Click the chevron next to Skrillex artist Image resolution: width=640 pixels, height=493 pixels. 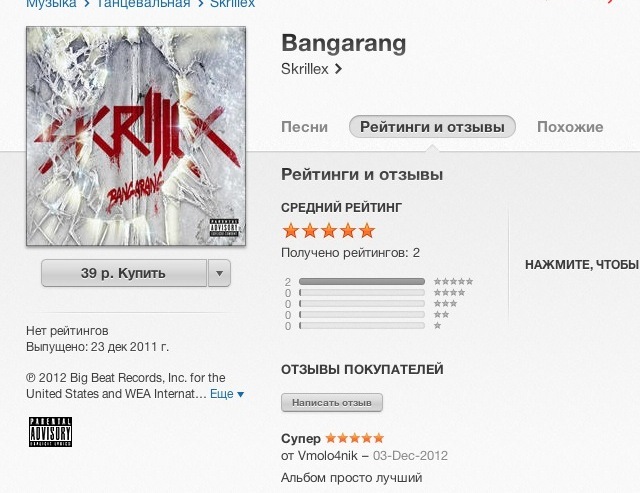338,69
